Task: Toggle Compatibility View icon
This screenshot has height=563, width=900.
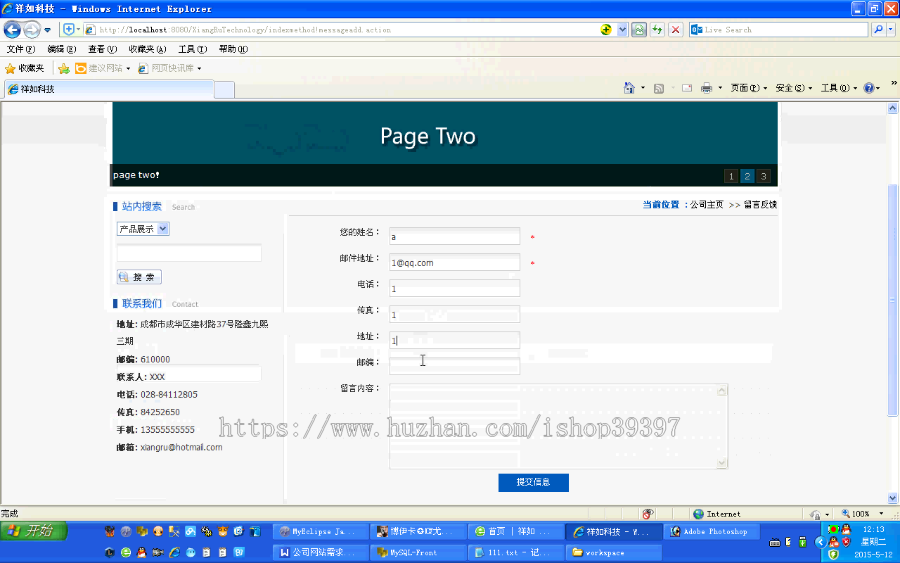Action: click(639, 30)
